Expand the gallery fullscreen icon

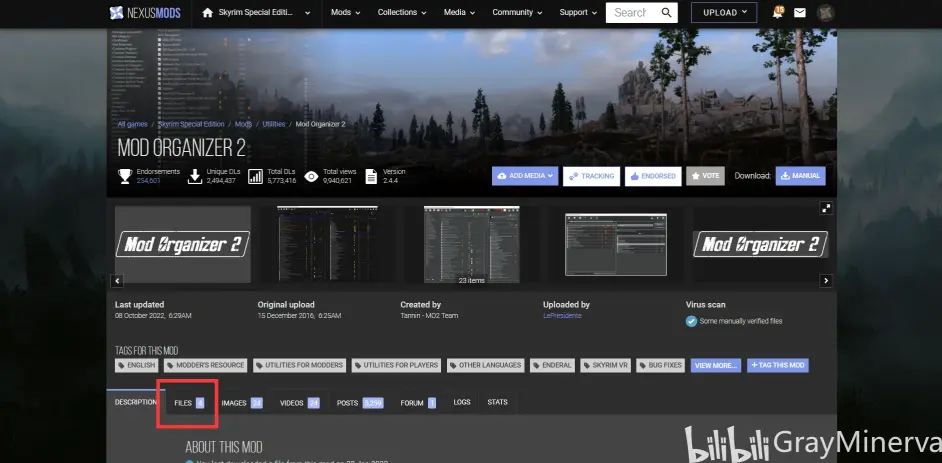pyautogui.click(x=826, y=208)
